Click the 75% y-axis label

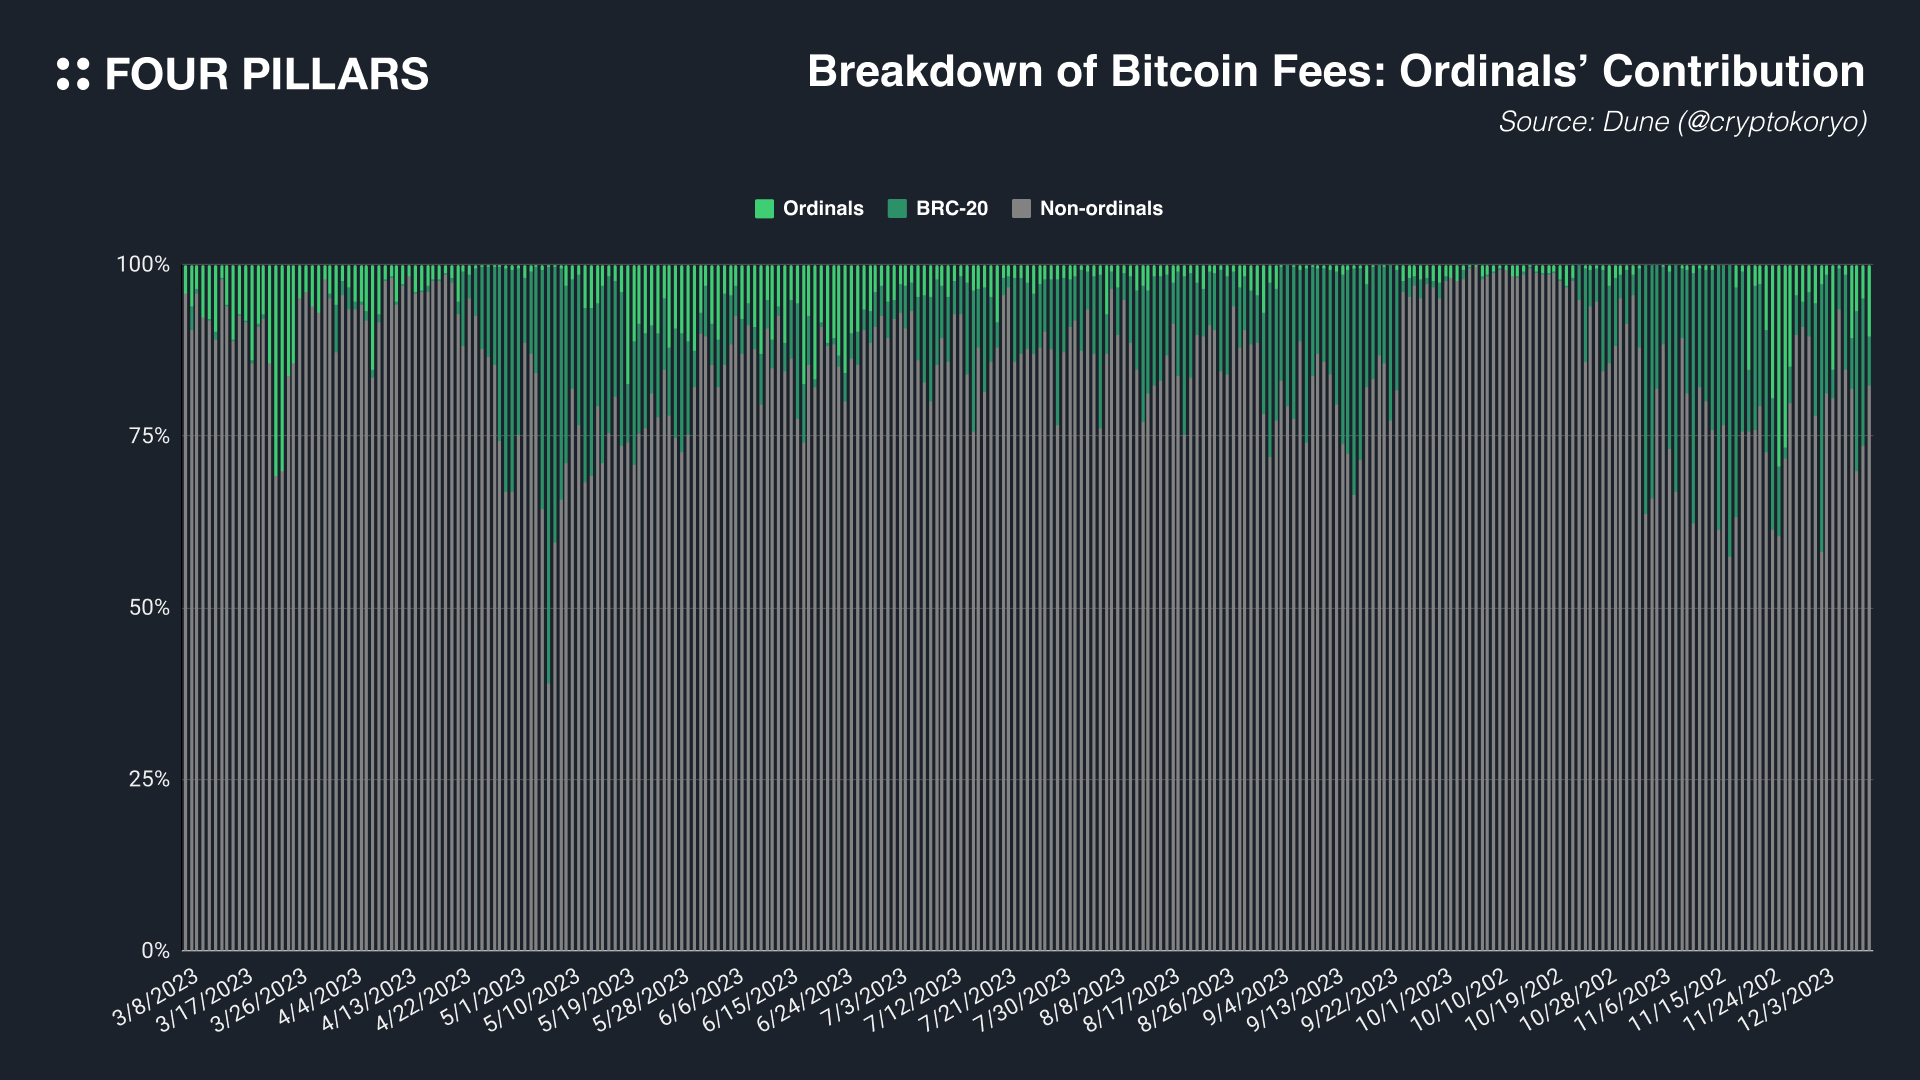(148, 437)
